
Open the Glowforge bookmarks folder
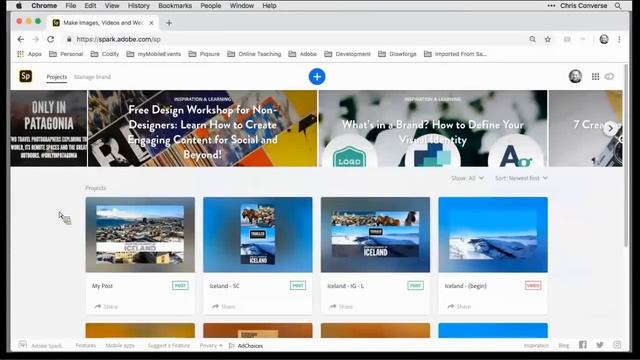click(x=398, y=54)
